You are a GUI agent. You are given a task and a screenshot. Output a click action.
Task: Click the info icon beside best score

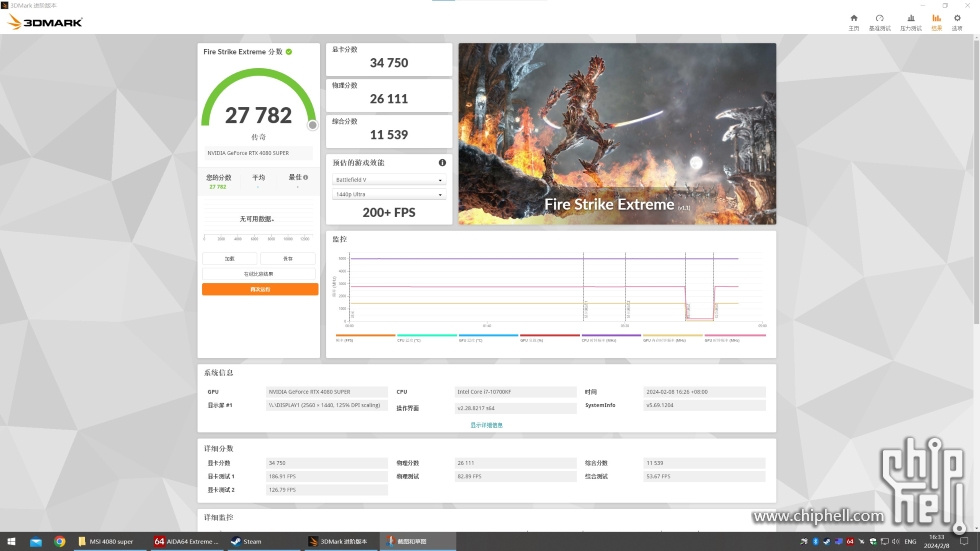(x=305, y=177)
